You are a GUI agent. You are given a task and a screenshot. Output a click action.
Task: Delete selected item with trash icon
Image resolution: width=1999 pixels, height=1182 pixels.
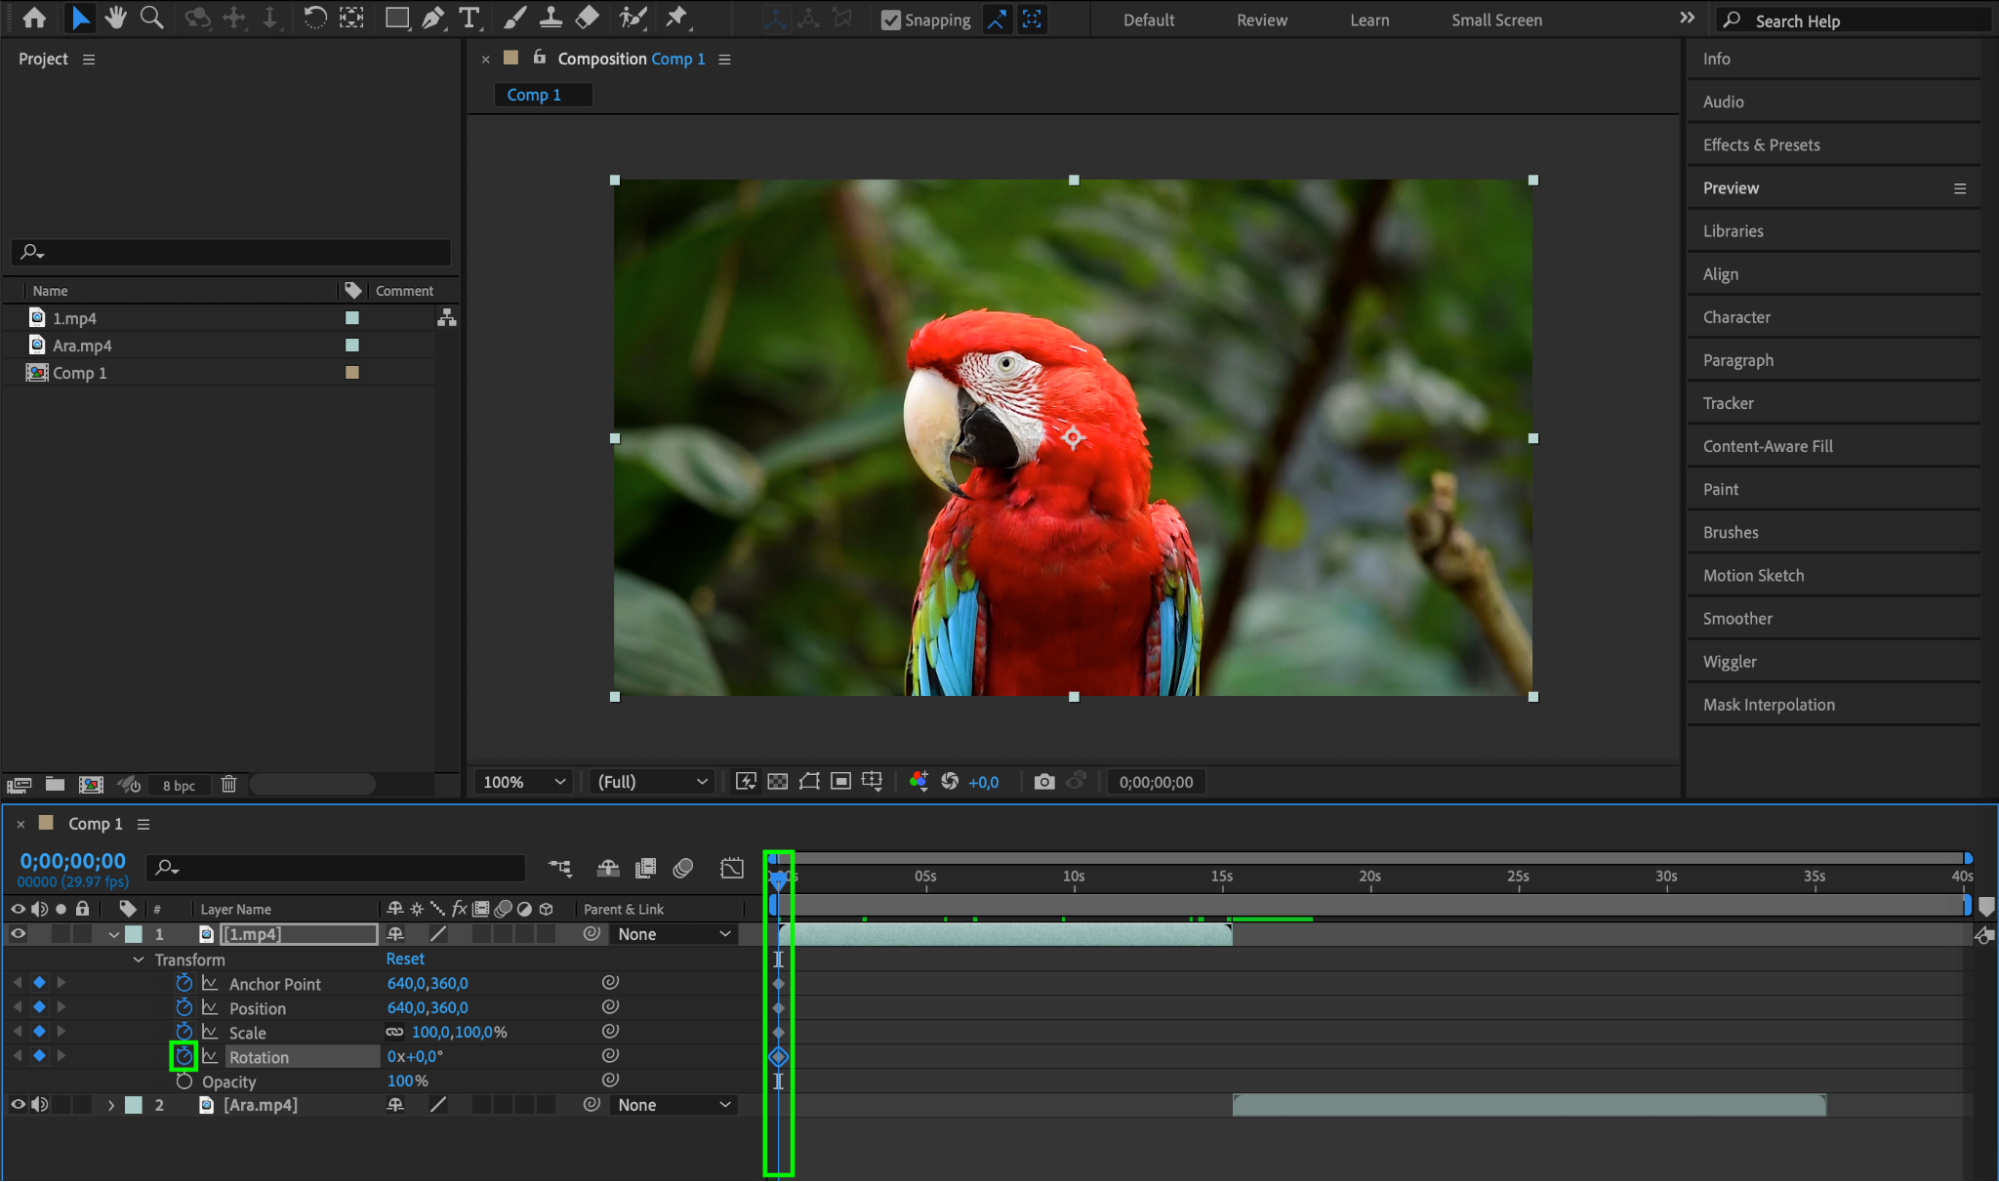click(x=229, y=785)
